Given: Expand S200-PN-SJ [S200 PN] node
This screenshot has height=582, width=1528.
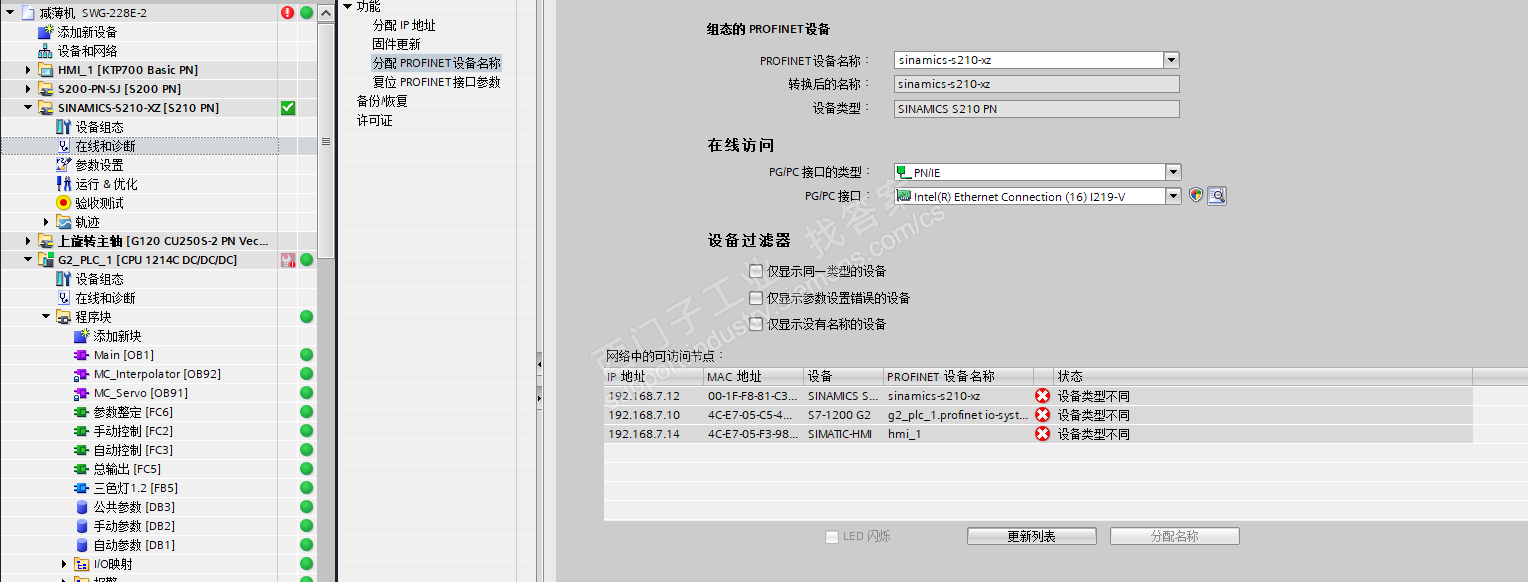Looking at the screenshot, I should point(28,89).
